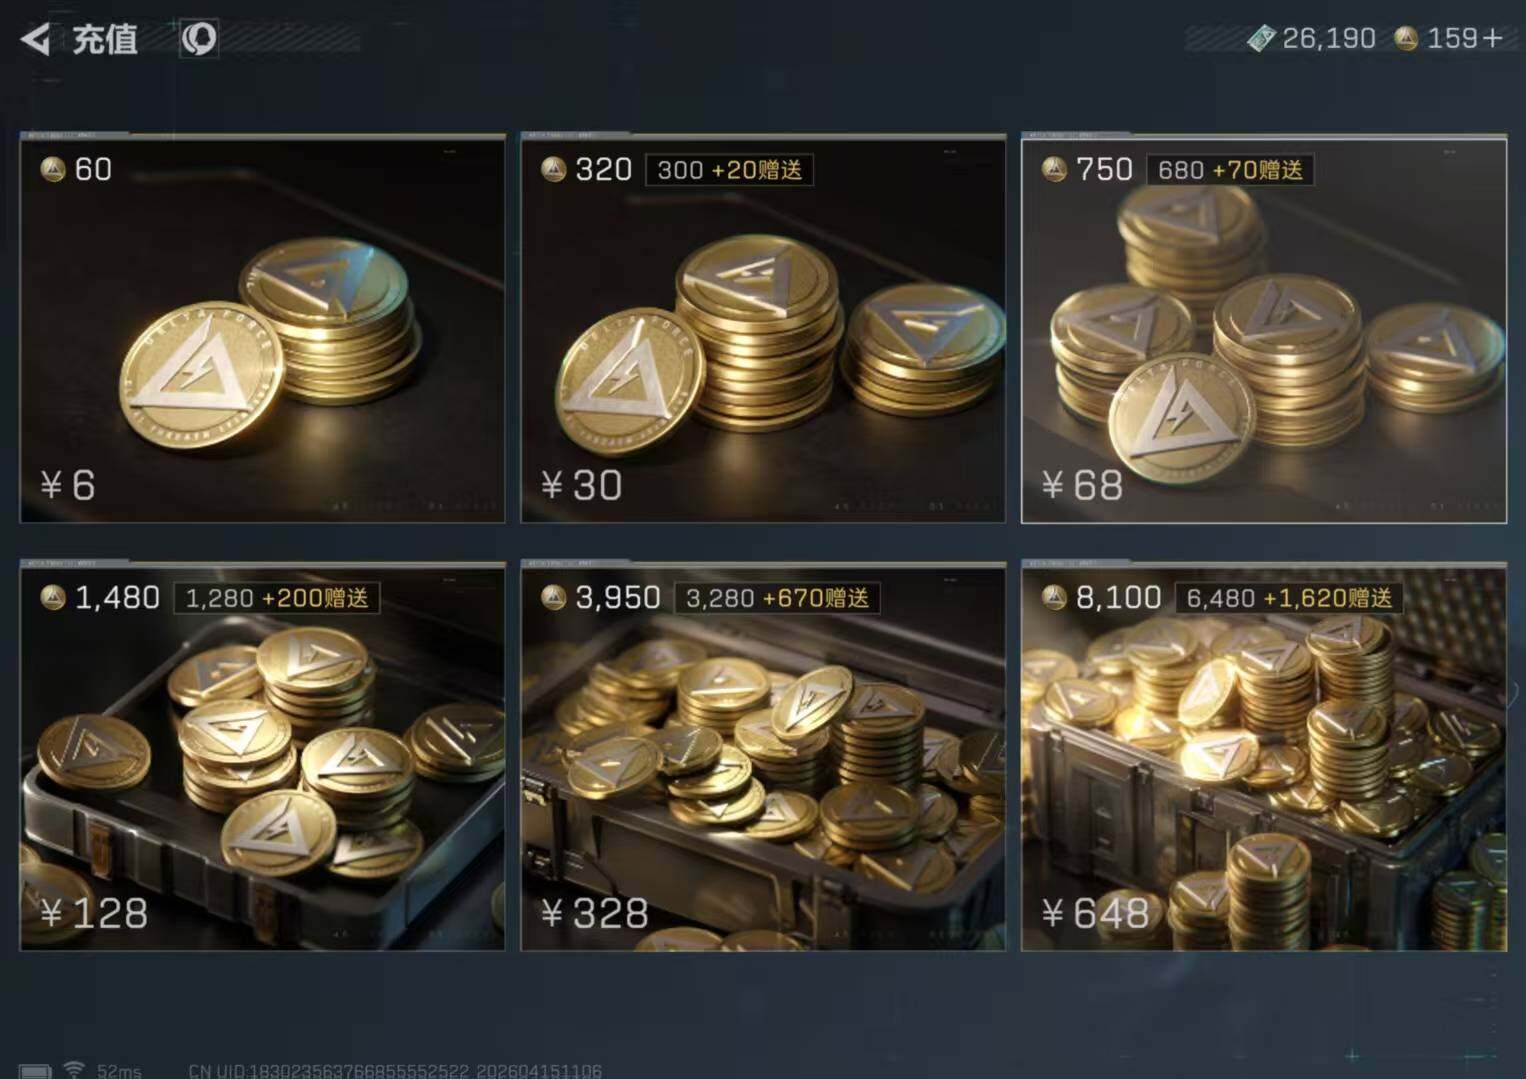
Task: Tap the coin icon beside 60
Action: pos(53,169)
